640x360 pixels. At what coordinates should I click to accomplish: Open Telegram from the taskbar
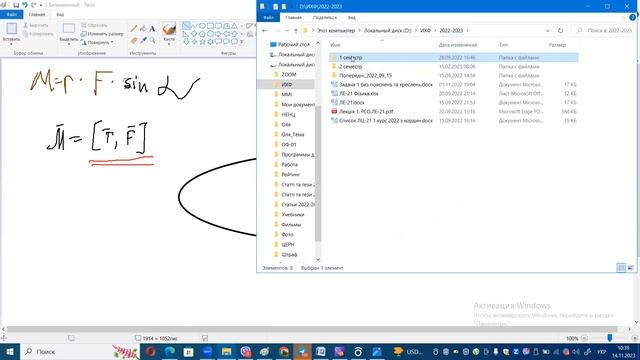tap(302, 351)
